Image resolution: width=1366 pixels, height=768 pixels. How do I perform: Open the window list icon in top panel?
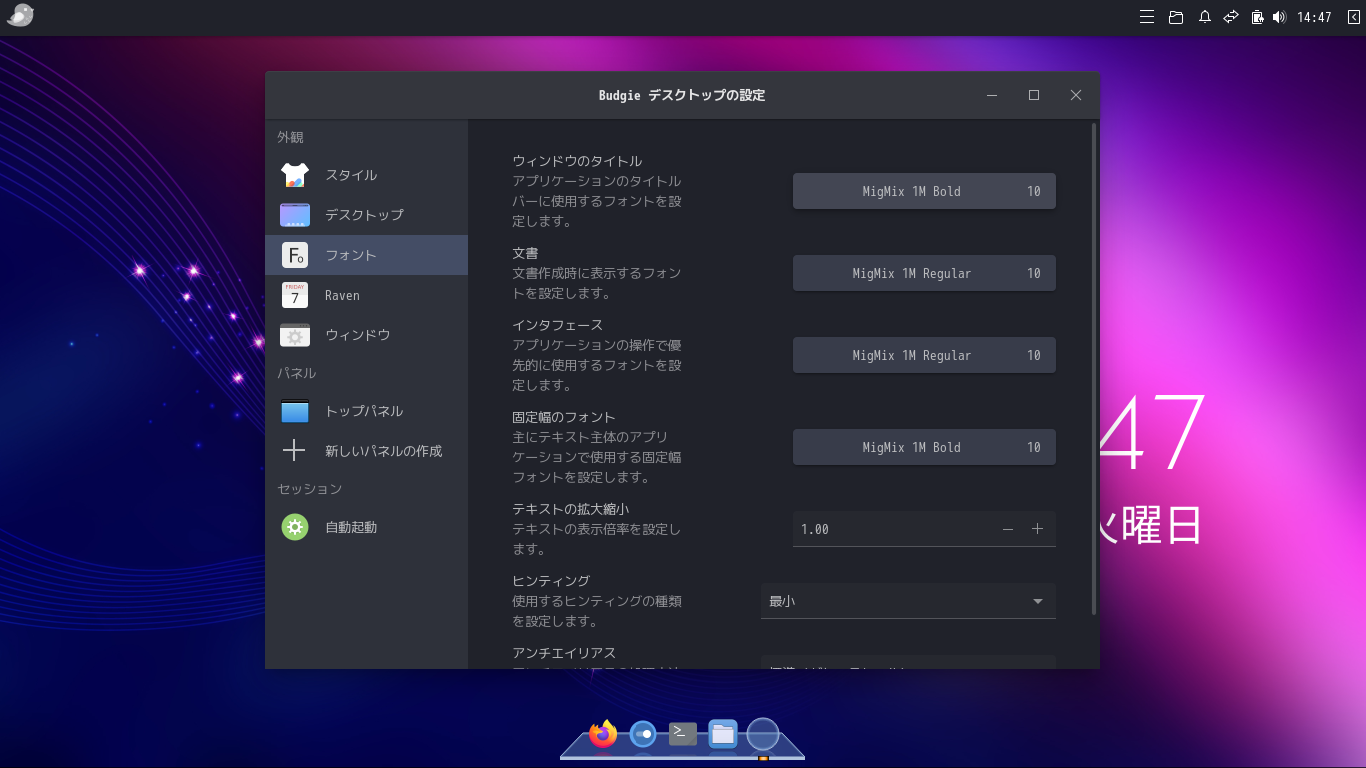pos(1175,17)
